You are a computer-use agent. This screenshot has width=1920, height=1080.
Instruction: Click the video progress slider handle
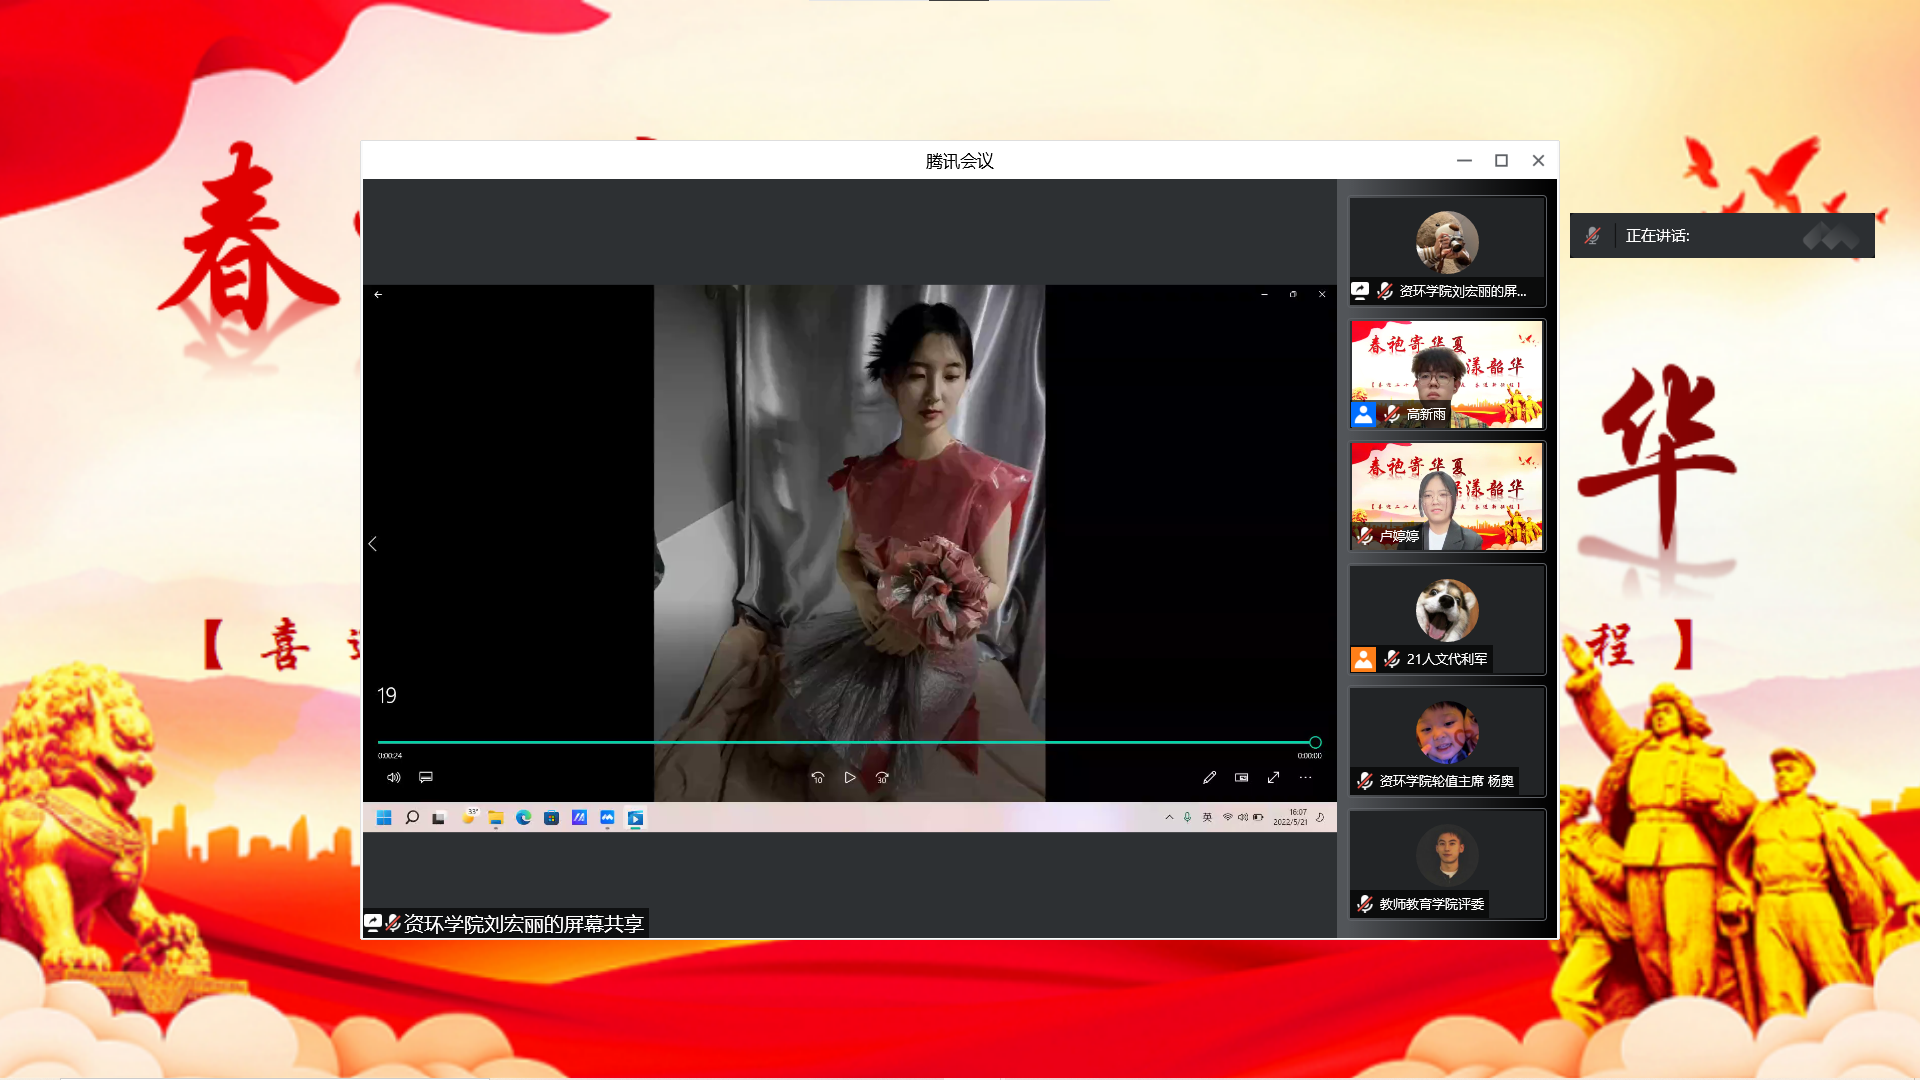pyautogui.click(x=1315, y=742)
